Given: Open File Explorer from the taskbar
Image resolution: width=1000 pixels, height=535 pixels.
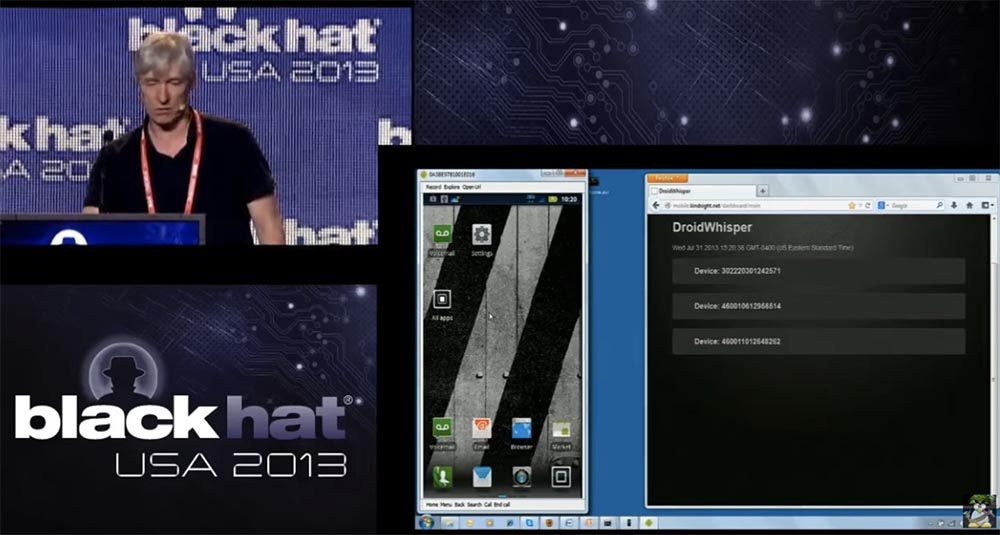Looking at the screenshot, I should [450, 523].
